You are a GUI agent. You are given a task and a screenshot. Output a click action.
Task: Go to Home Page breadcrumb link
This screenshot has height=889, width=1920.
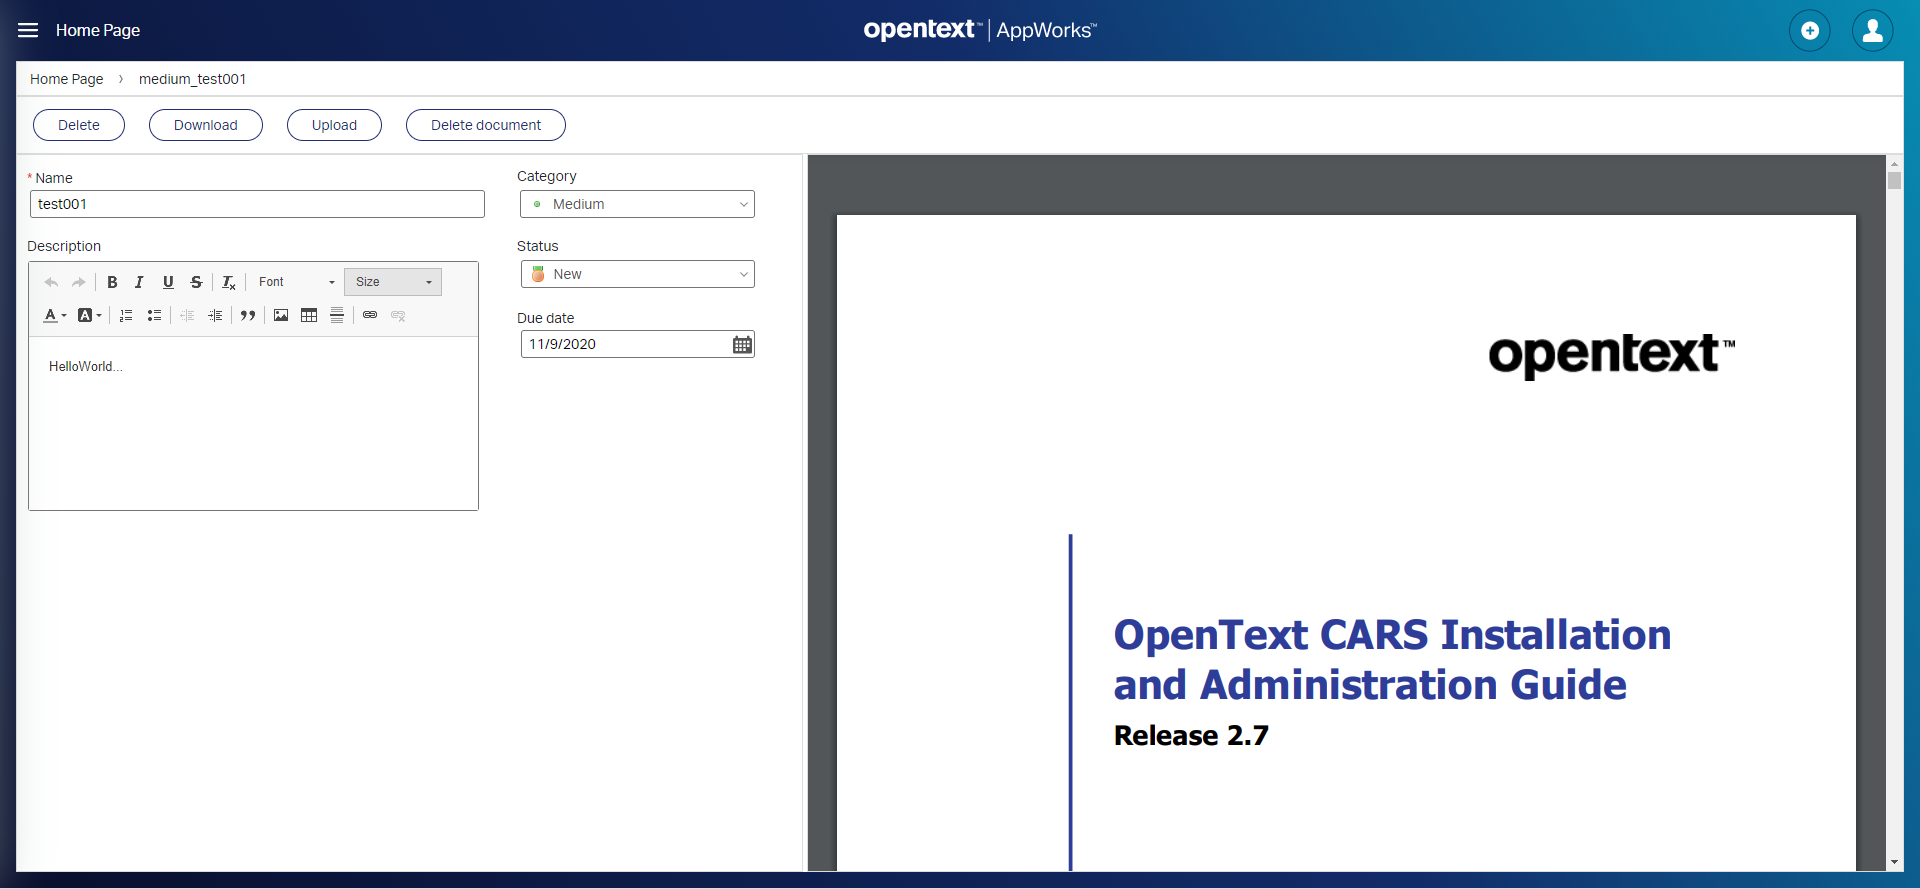tap(66, 79)
